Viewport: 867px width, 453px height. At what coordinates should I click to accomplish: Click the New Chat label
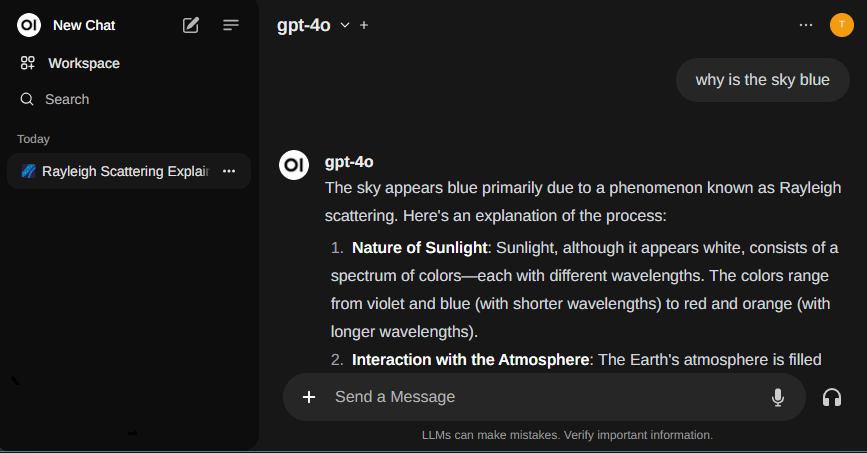(x=84, y=25)
